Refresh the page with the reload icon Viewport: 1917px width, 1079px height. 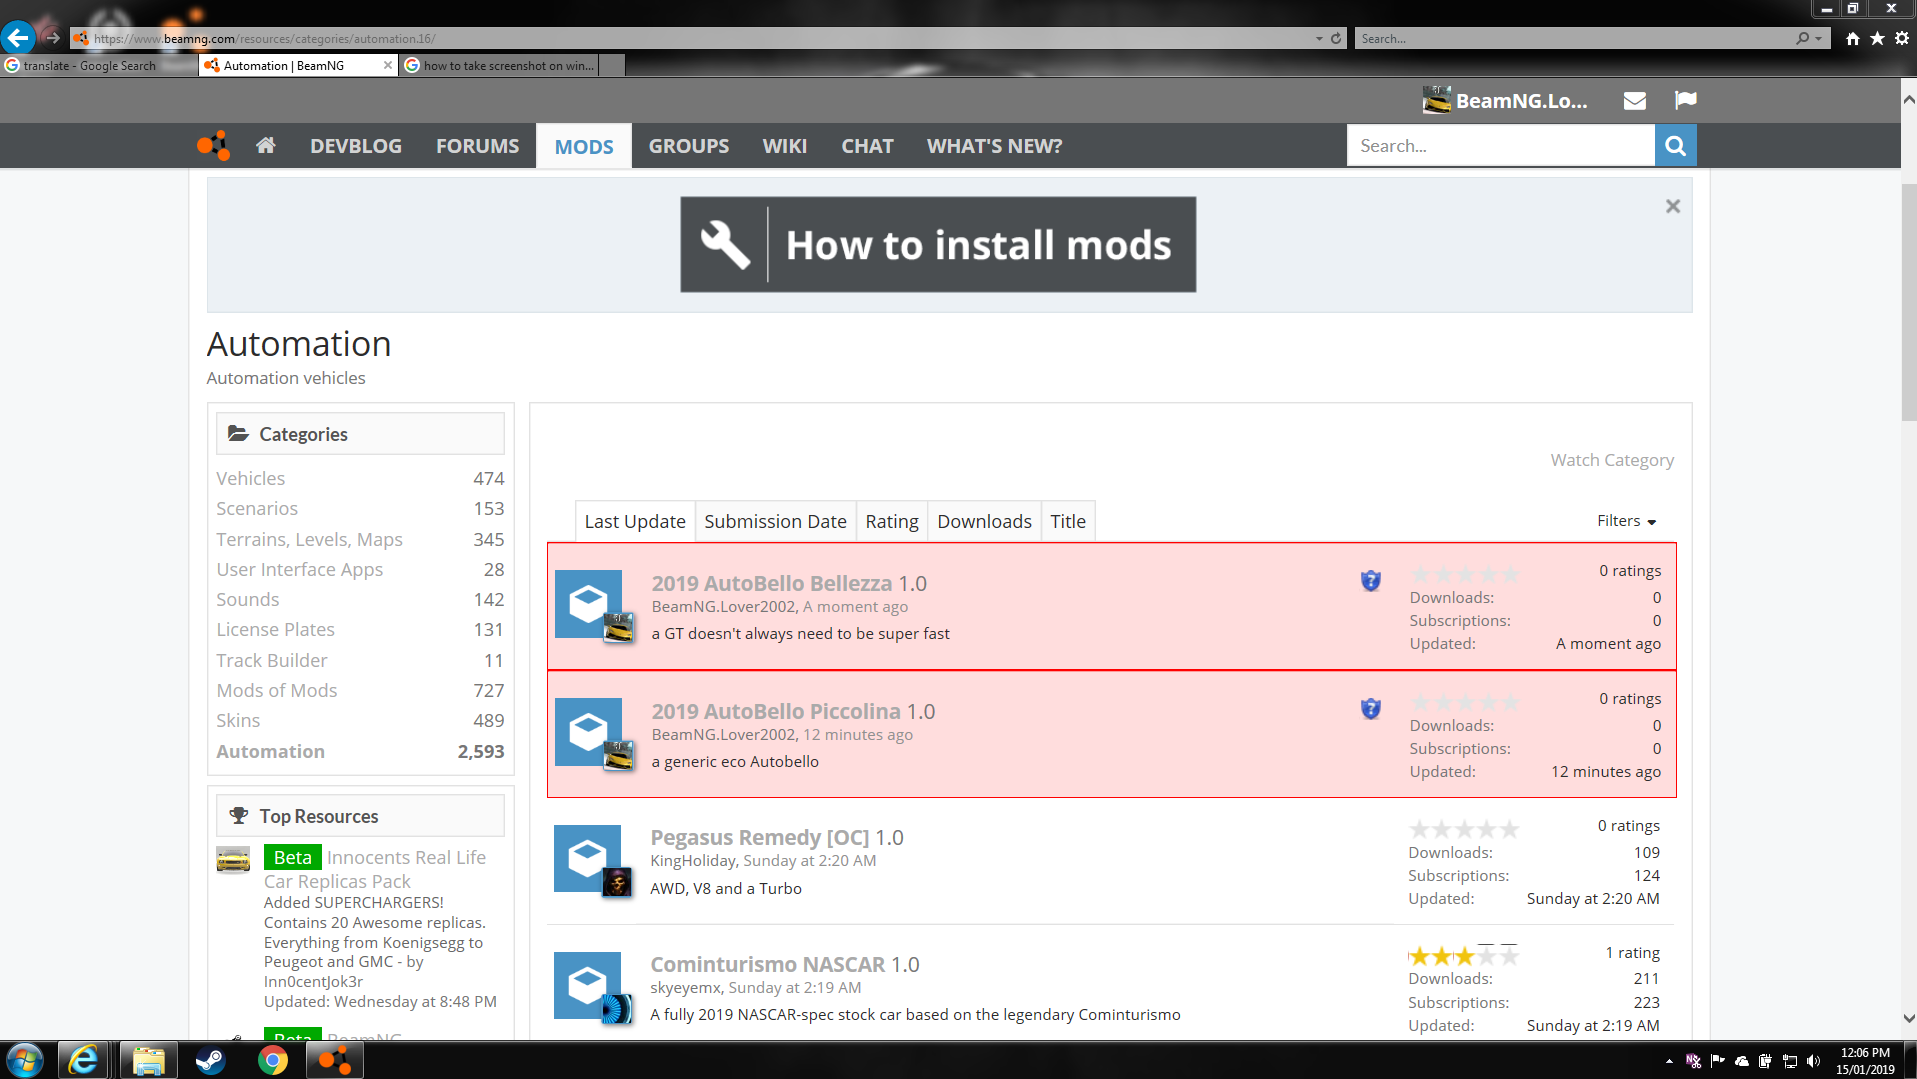pos(1335,38)
